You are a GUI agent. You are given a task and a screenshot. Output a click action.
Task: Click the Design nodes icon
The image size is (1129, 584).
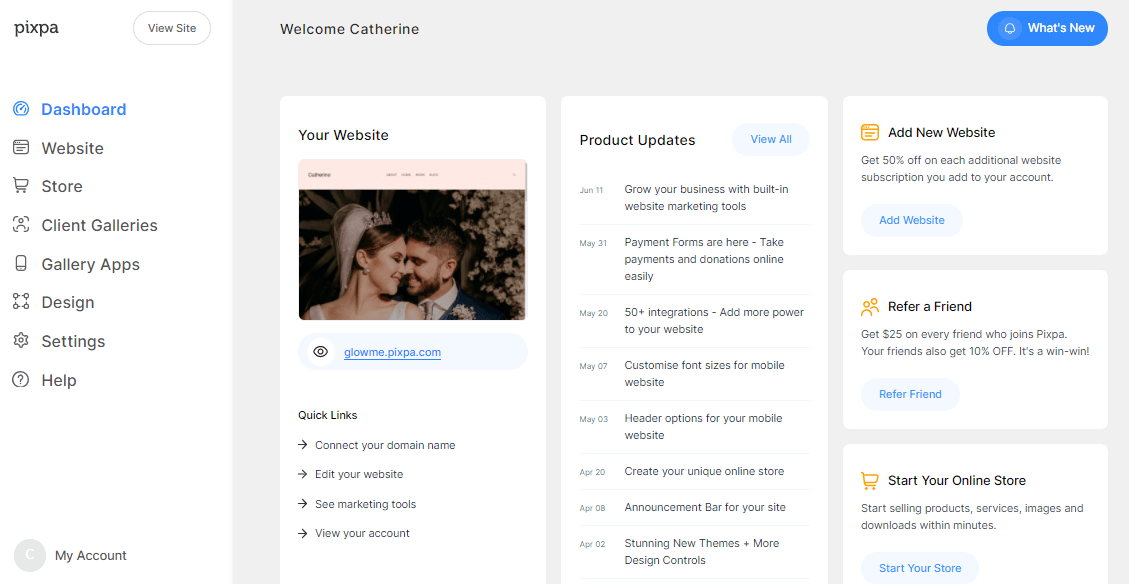coord(21,302)
